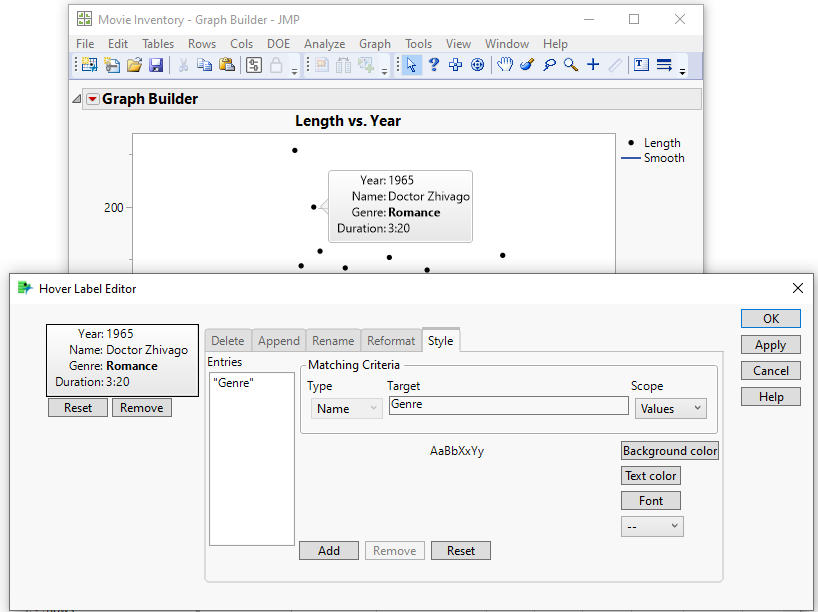This screenshot has height=612, width=818.
Task: Select the Lasso tool
Action: (x=549, y=65)
